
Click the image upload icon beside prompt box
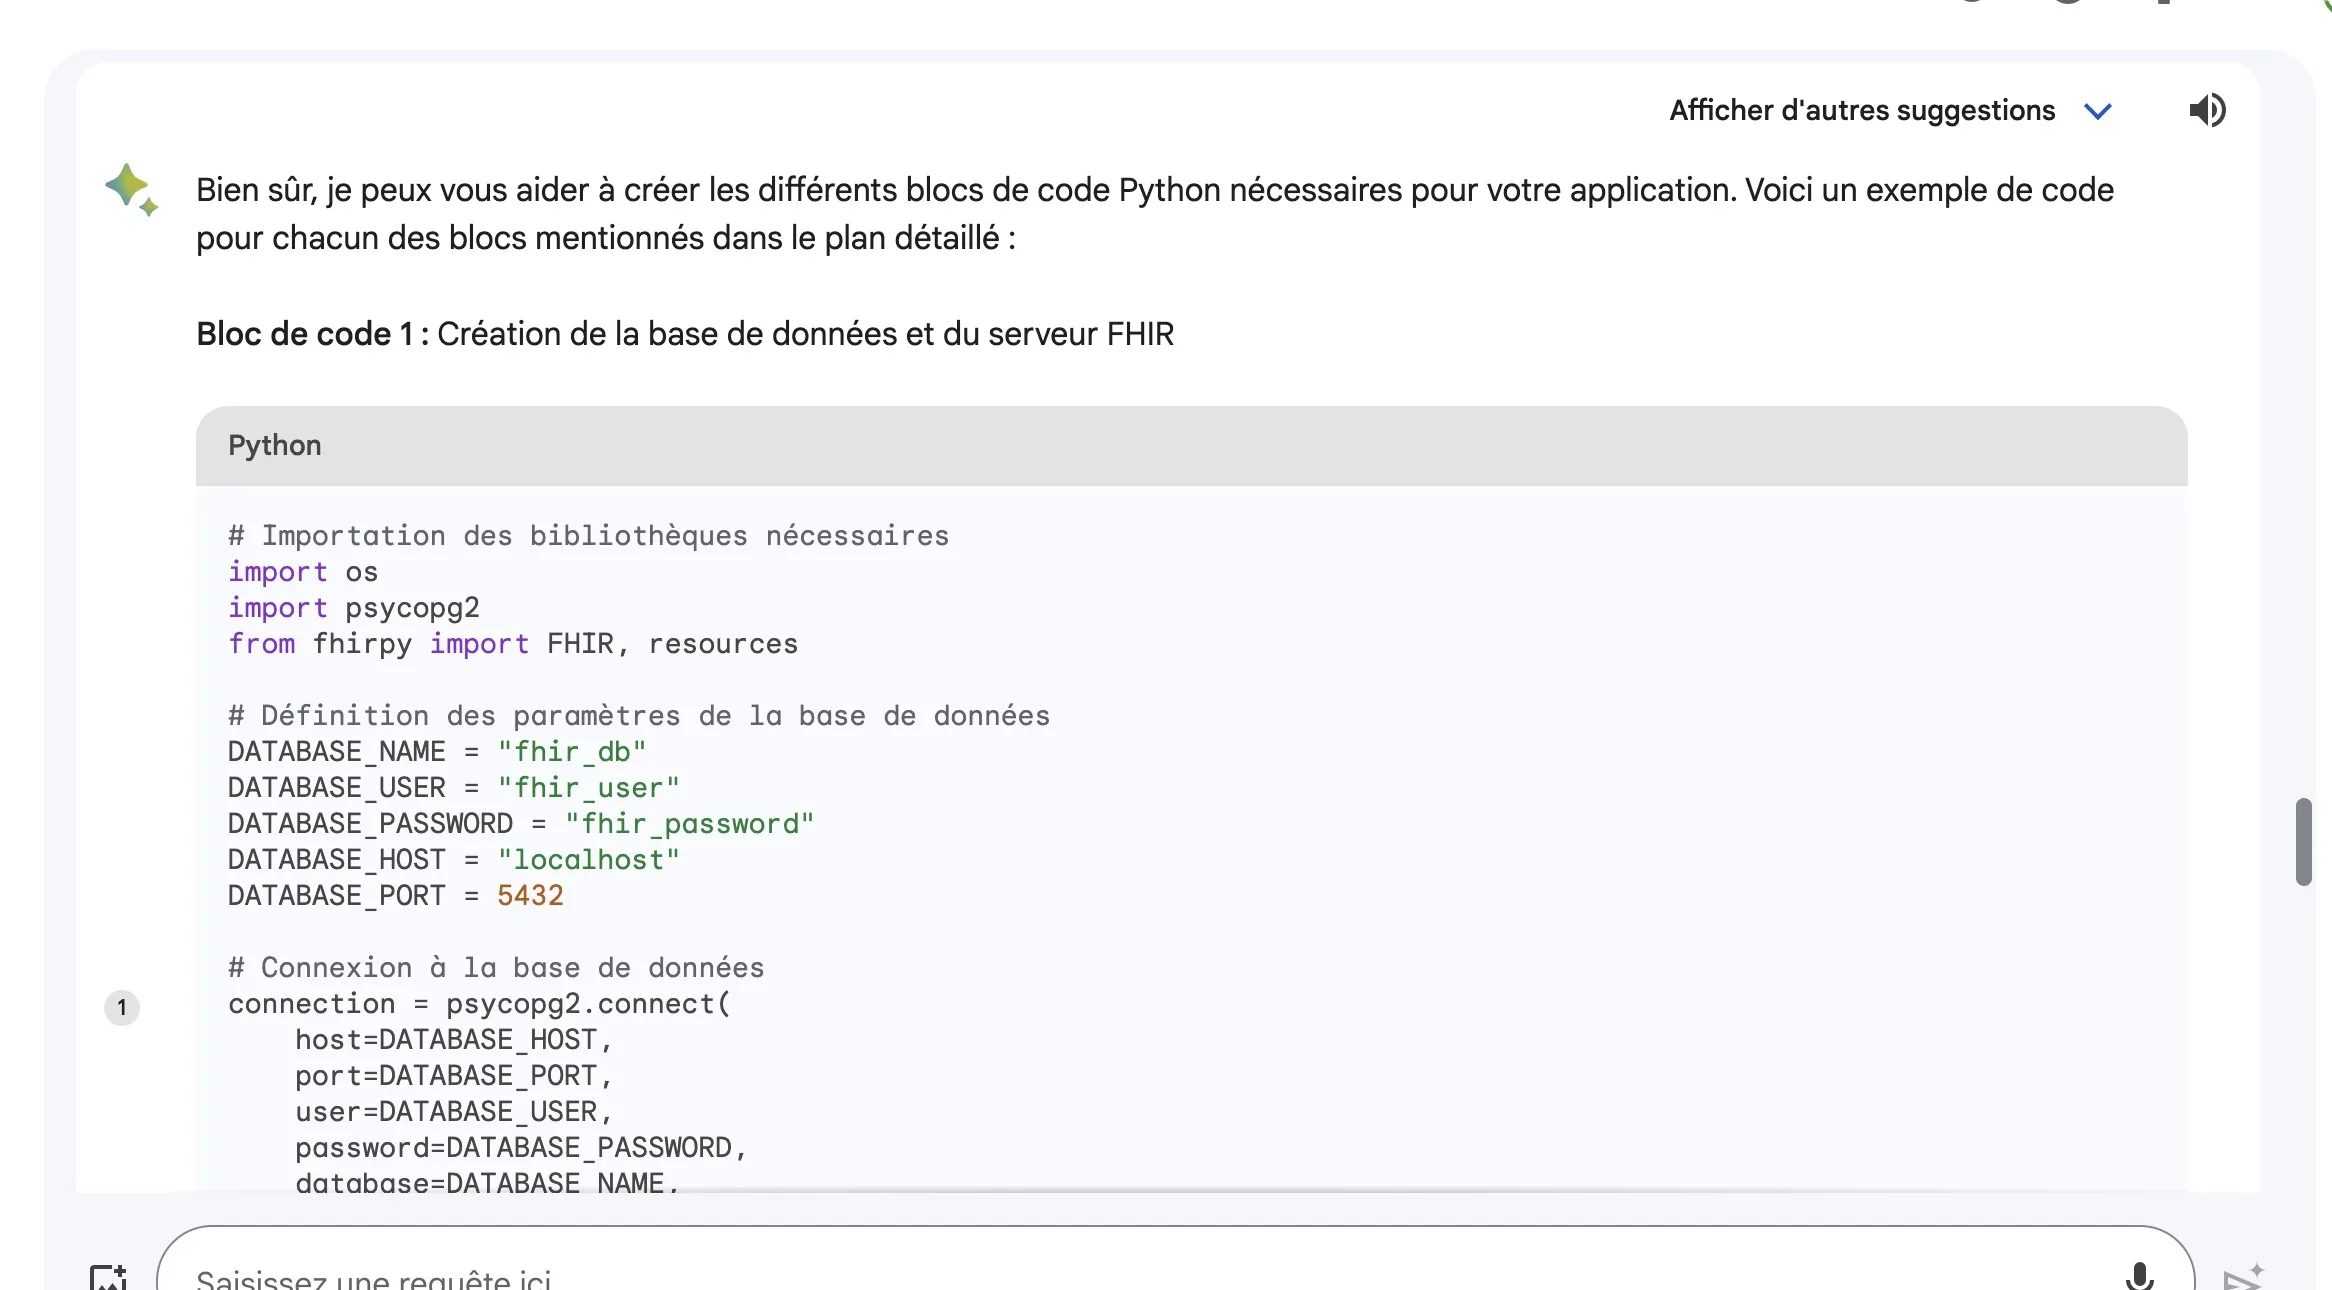(x=108, y=1277)
